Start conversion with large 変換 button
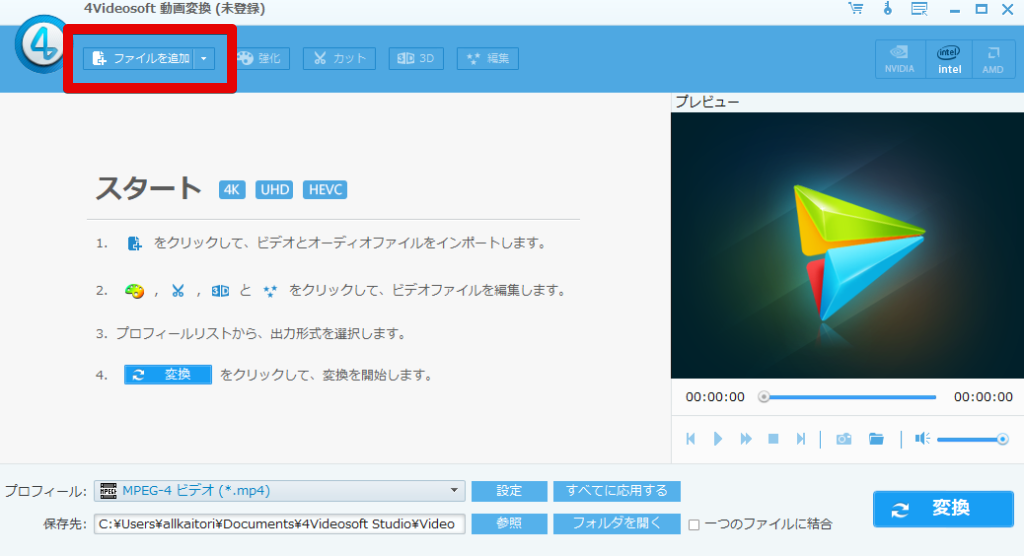Image resolution: width=1024 pixels, height=556 pixels. [x=943, y=509]
